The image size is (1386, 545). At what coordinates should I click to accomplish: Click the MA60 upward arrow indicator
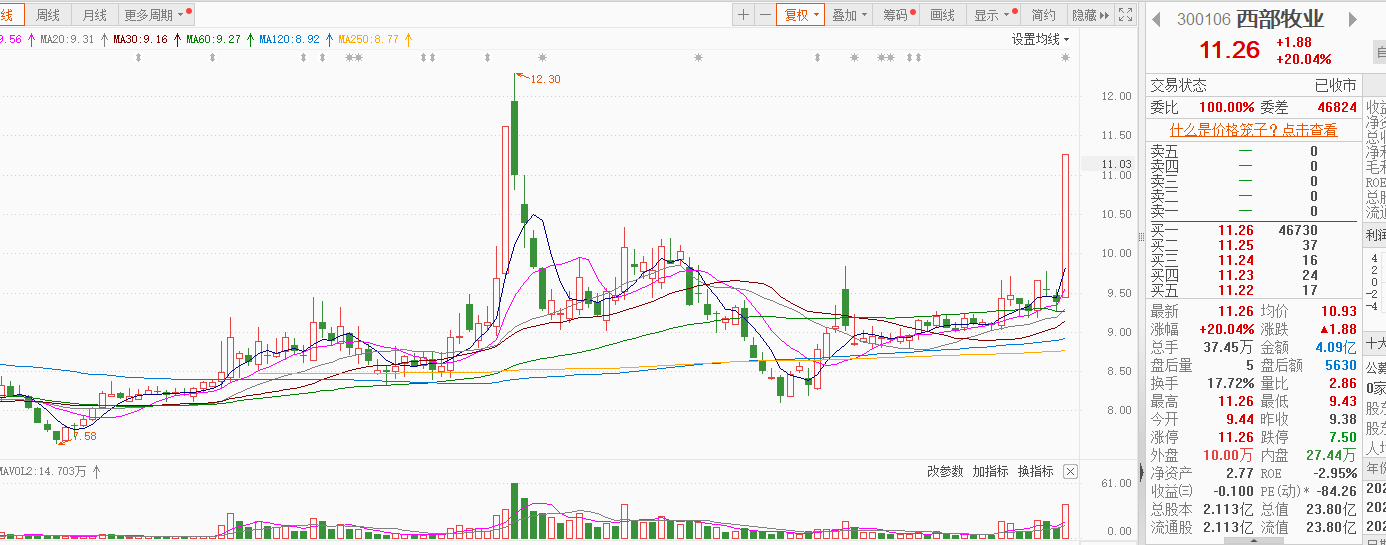(249, 39)
